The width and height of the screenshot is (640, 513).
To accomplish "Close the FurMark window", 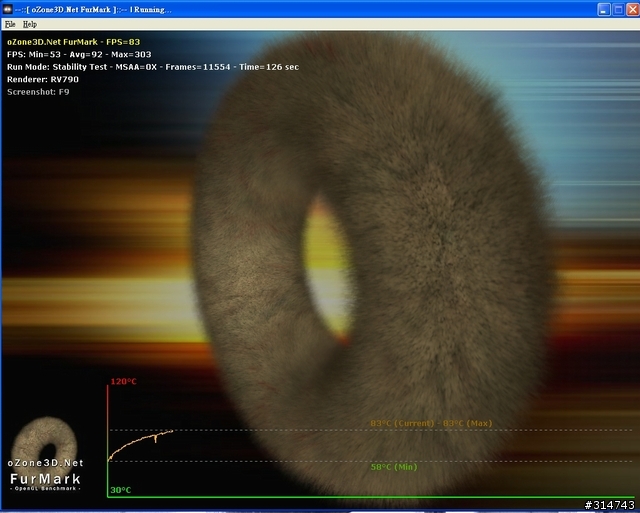I will point(633,9).
